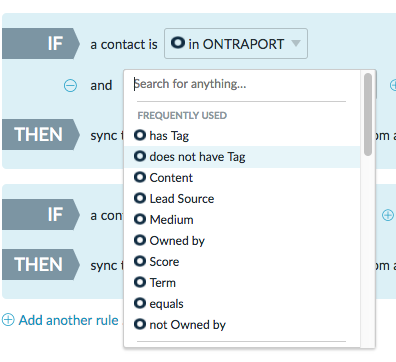Click the ONTRAPORT logo icon in the dropdown box
The image size is (396, 362).
[x=178, y=43]
